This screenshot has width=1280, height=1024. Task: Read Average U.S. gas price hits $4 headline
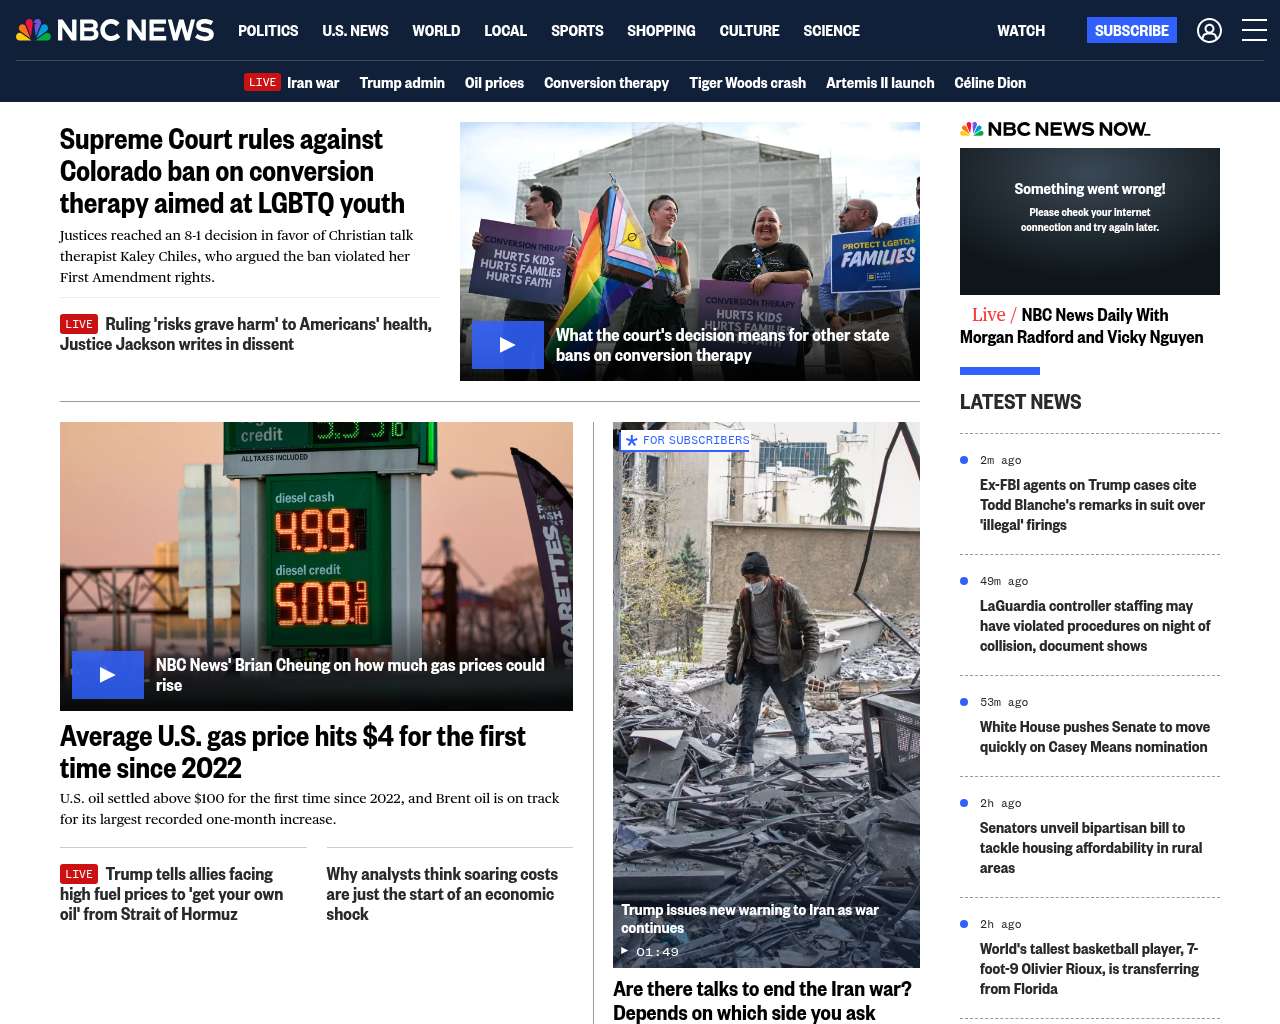293,752
